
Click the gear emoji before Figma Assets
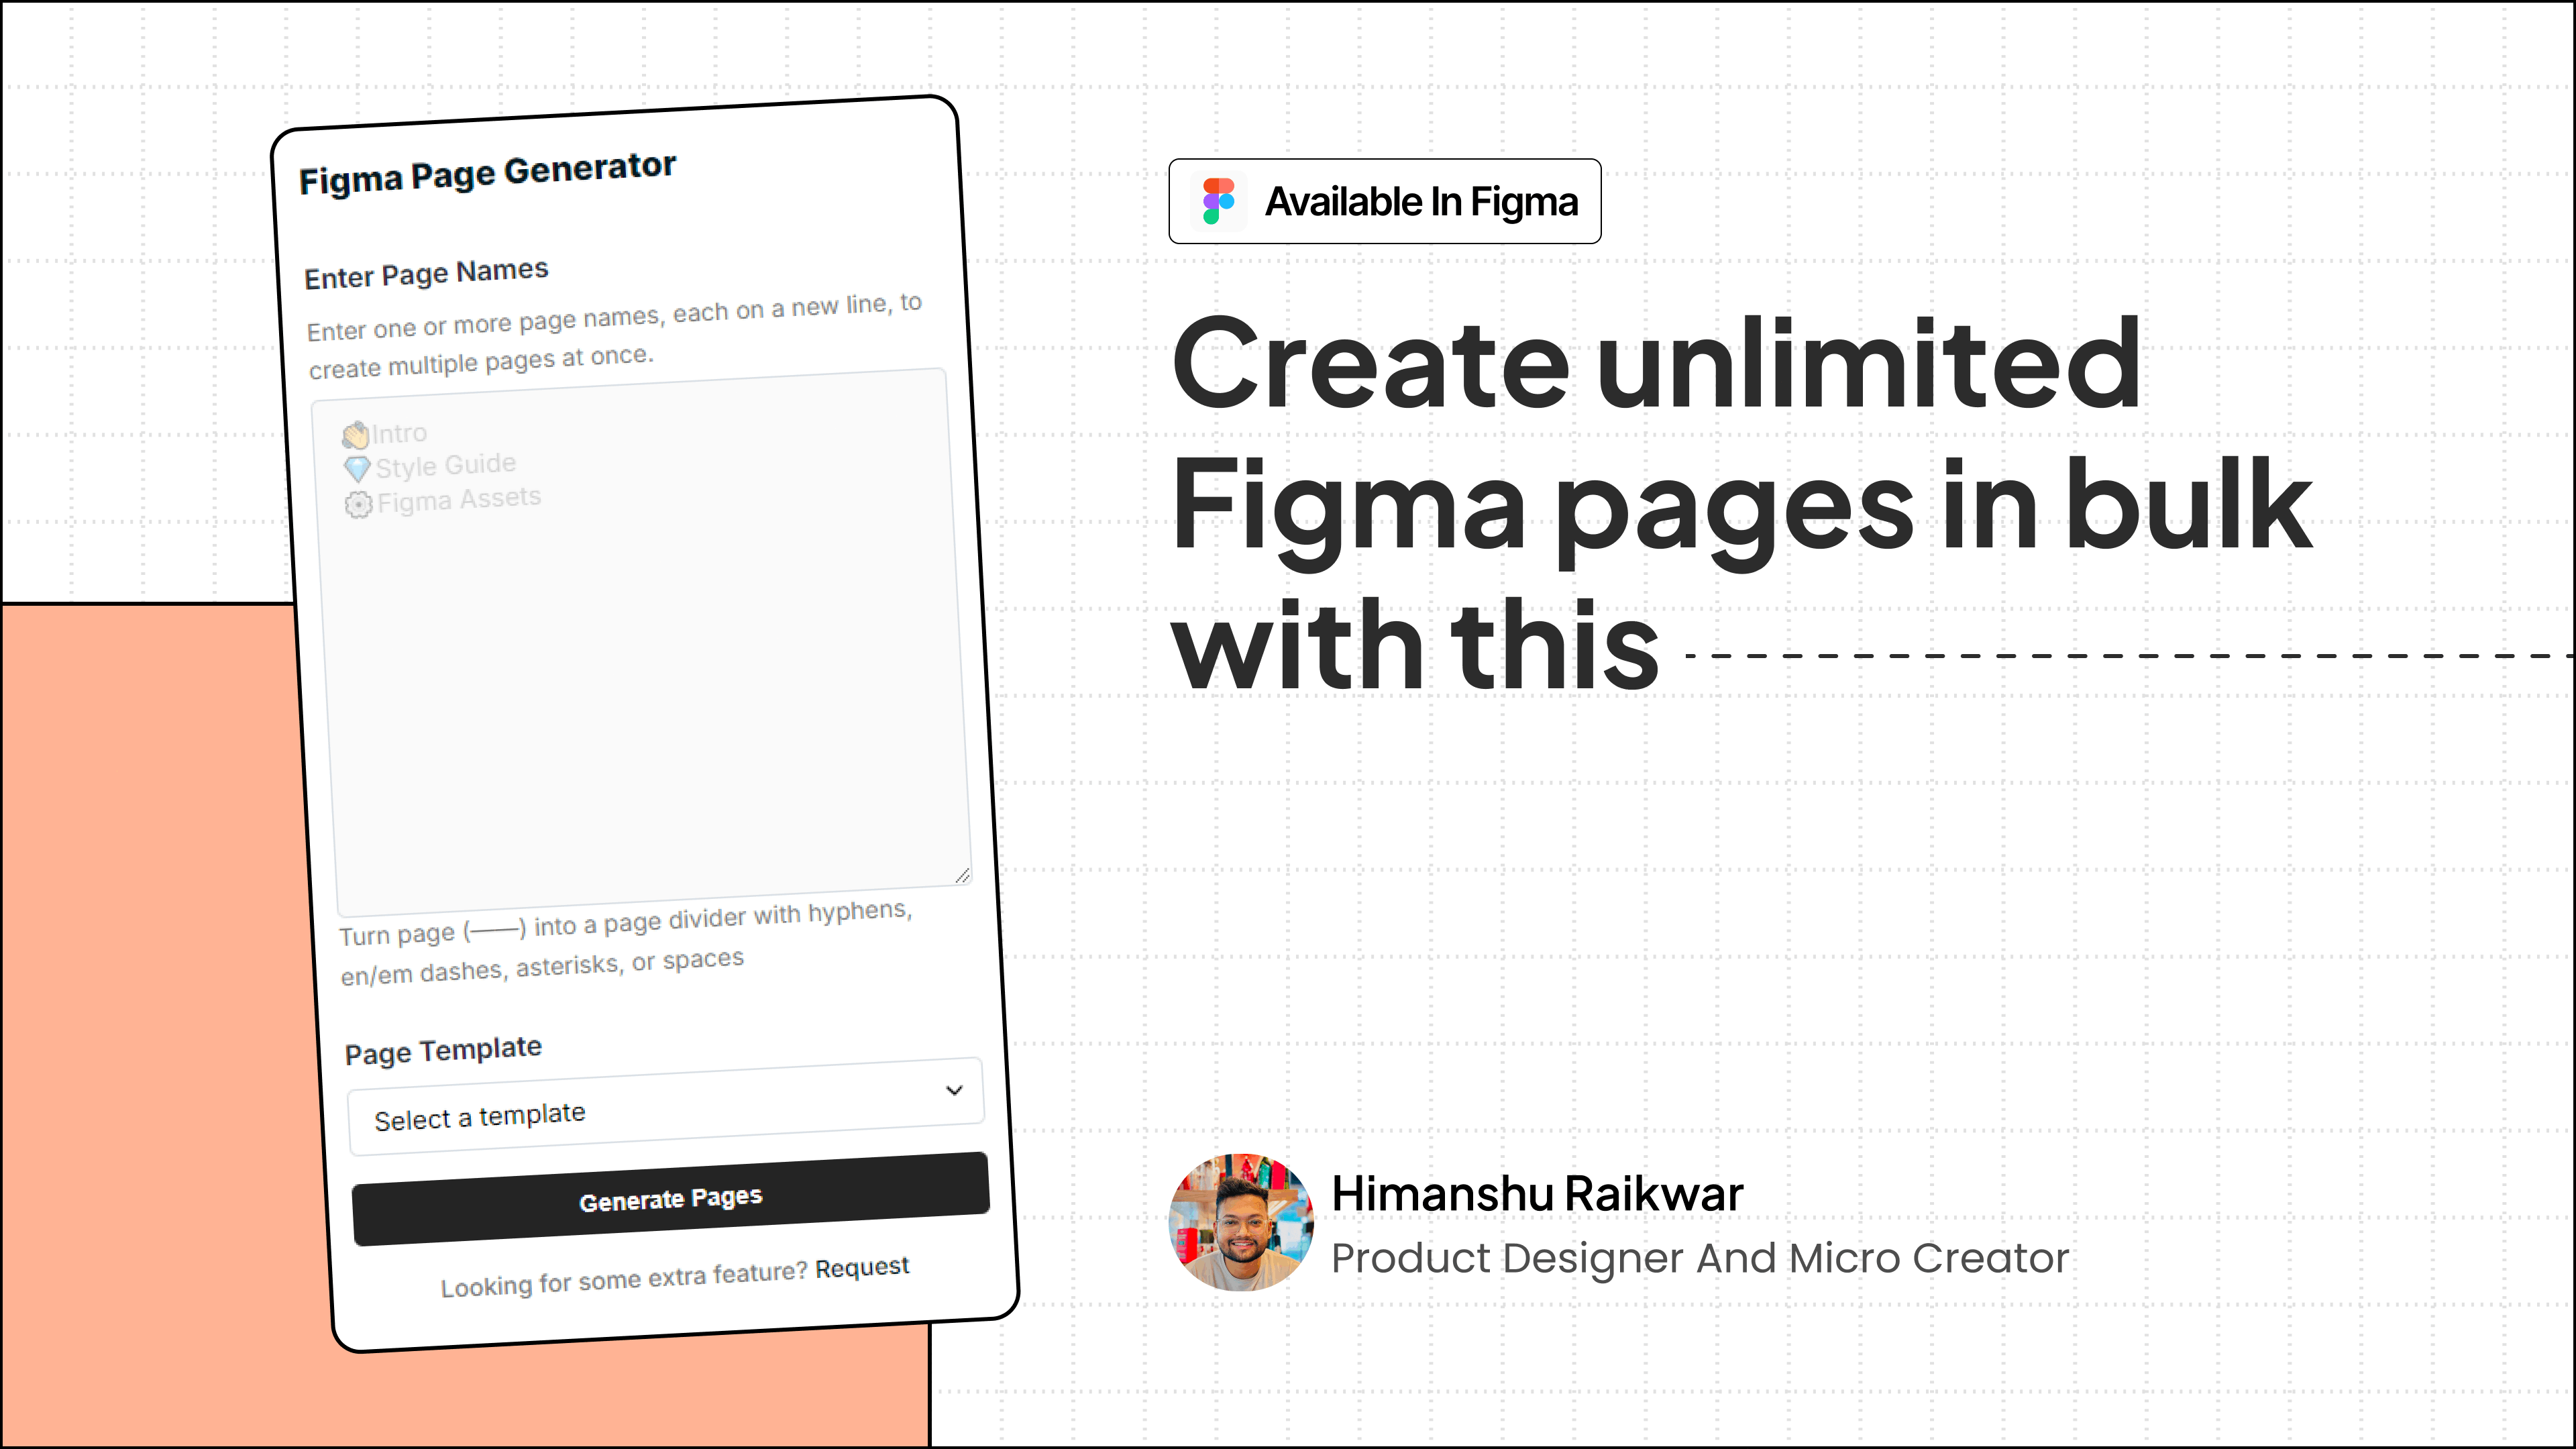click(359, 504)
